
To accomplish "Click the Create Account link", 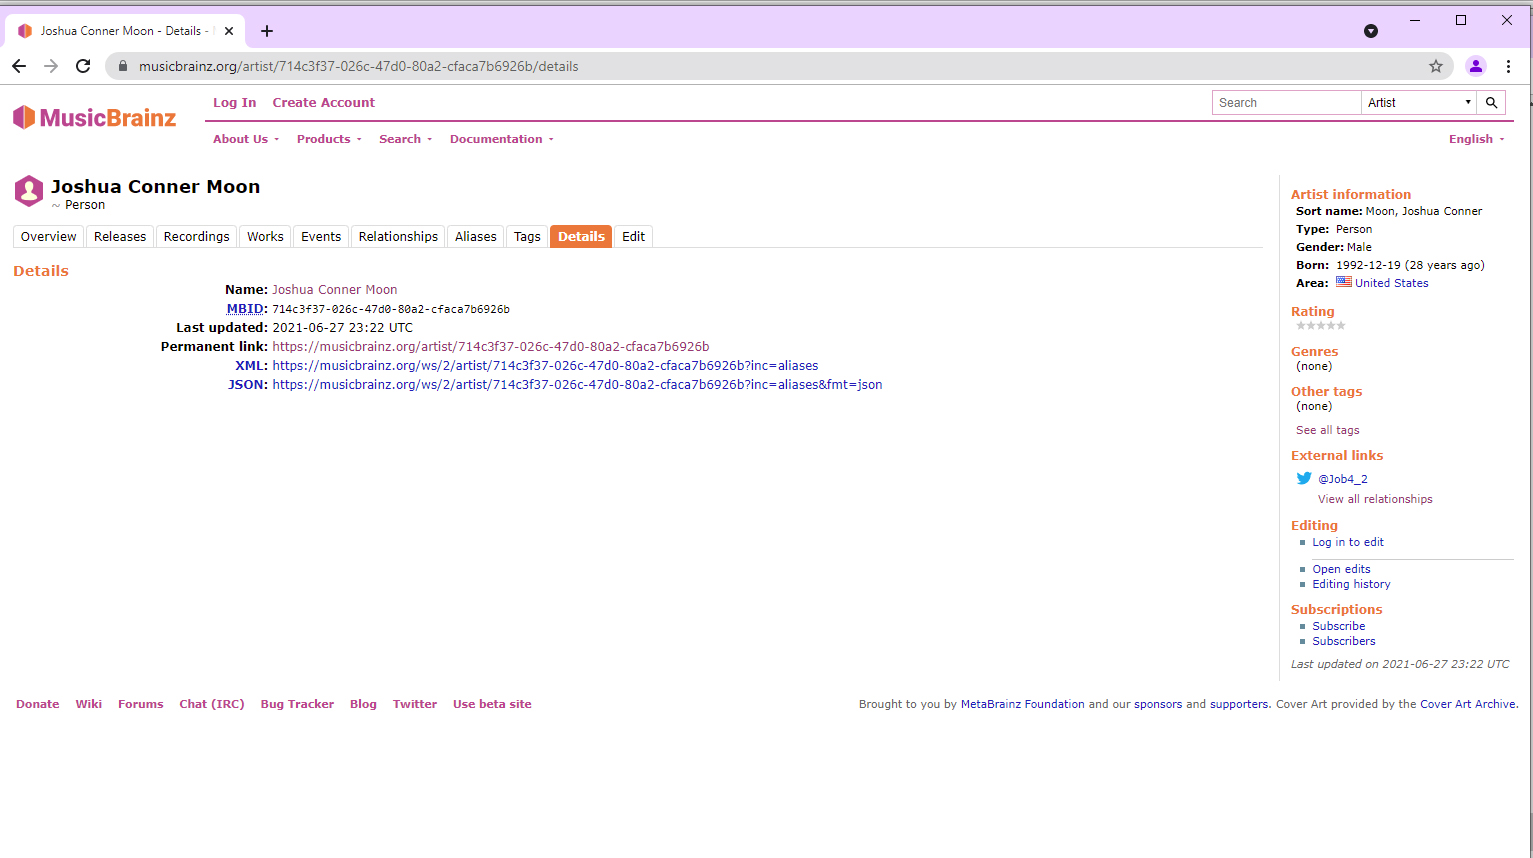I will click(x=323, y=103).
